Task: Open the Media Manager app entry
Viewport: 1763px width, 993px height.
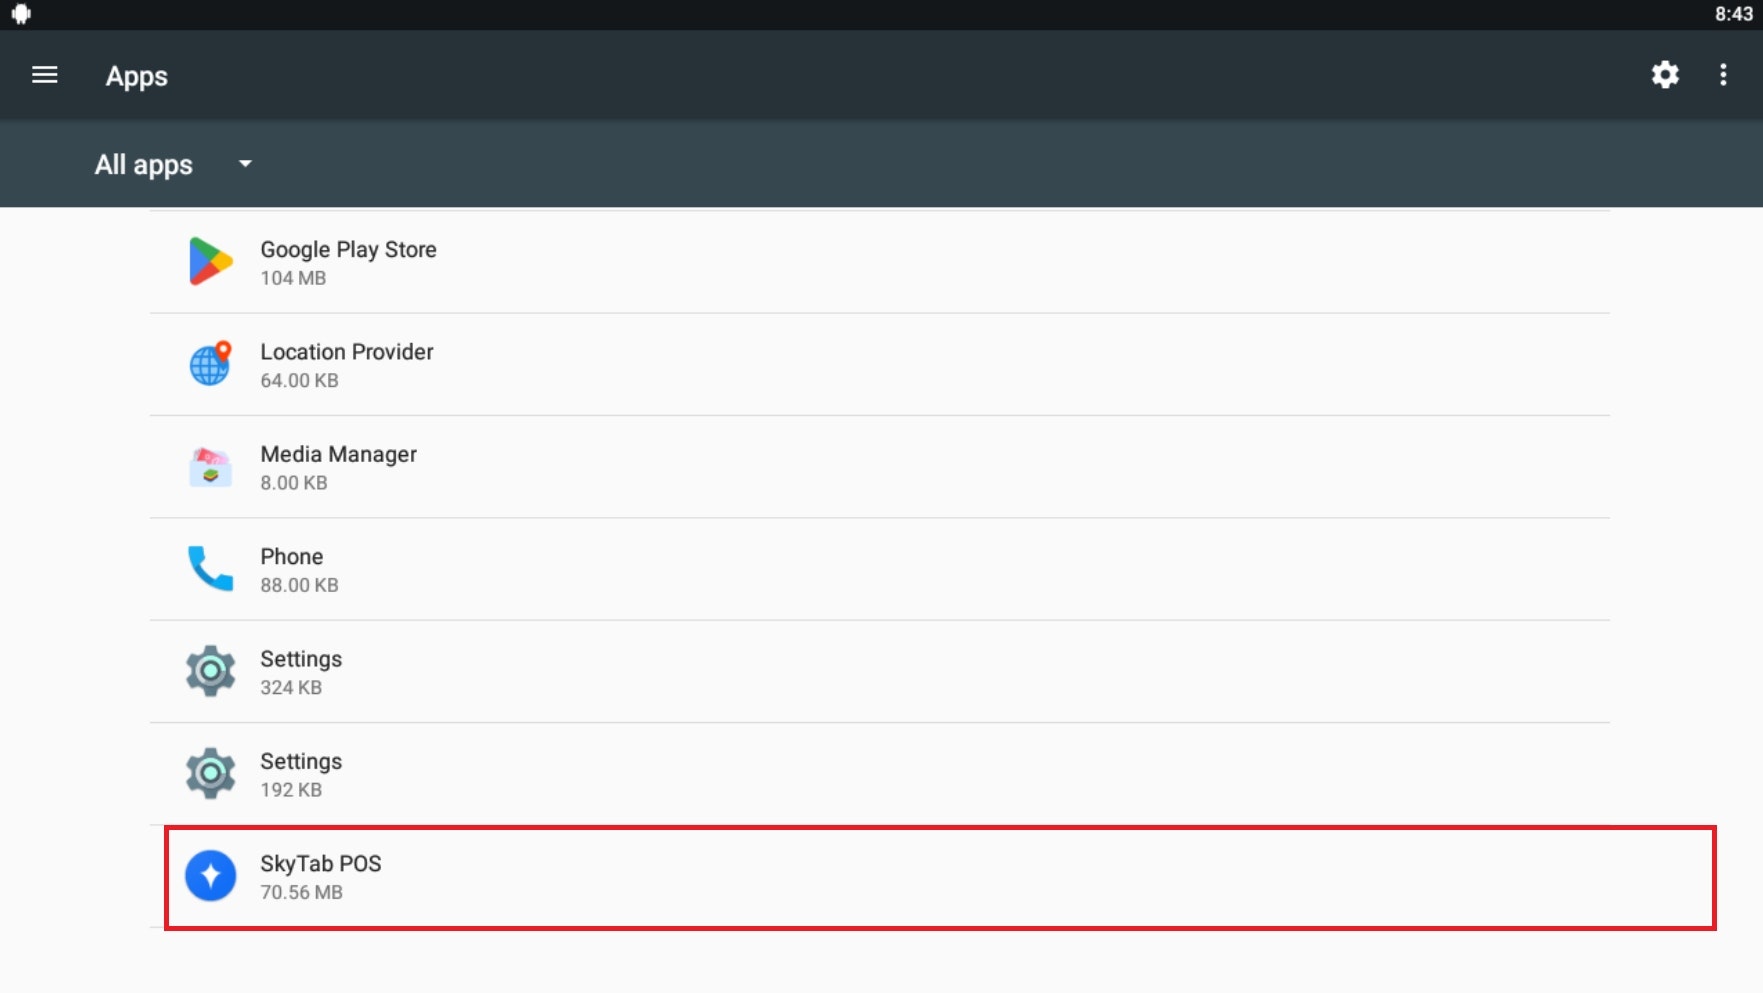Action: click(x=880, y=467)
